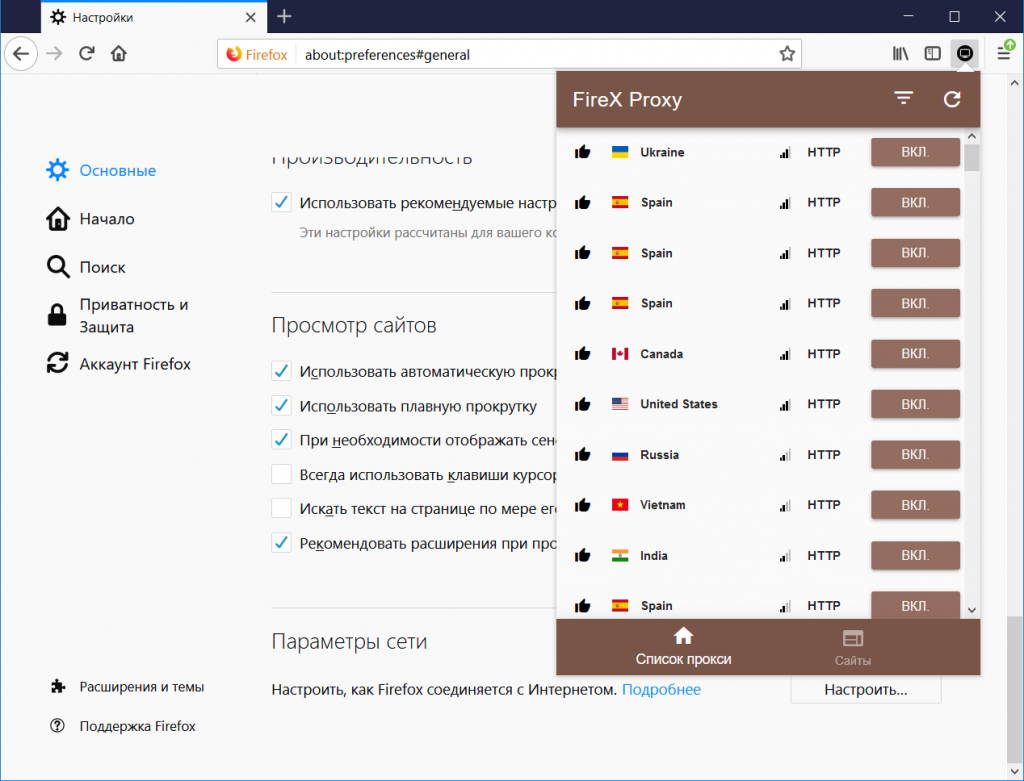
Task: Enable 'Всегда использовать клавиши курсор…' checkbox
Action: (281, 474)
